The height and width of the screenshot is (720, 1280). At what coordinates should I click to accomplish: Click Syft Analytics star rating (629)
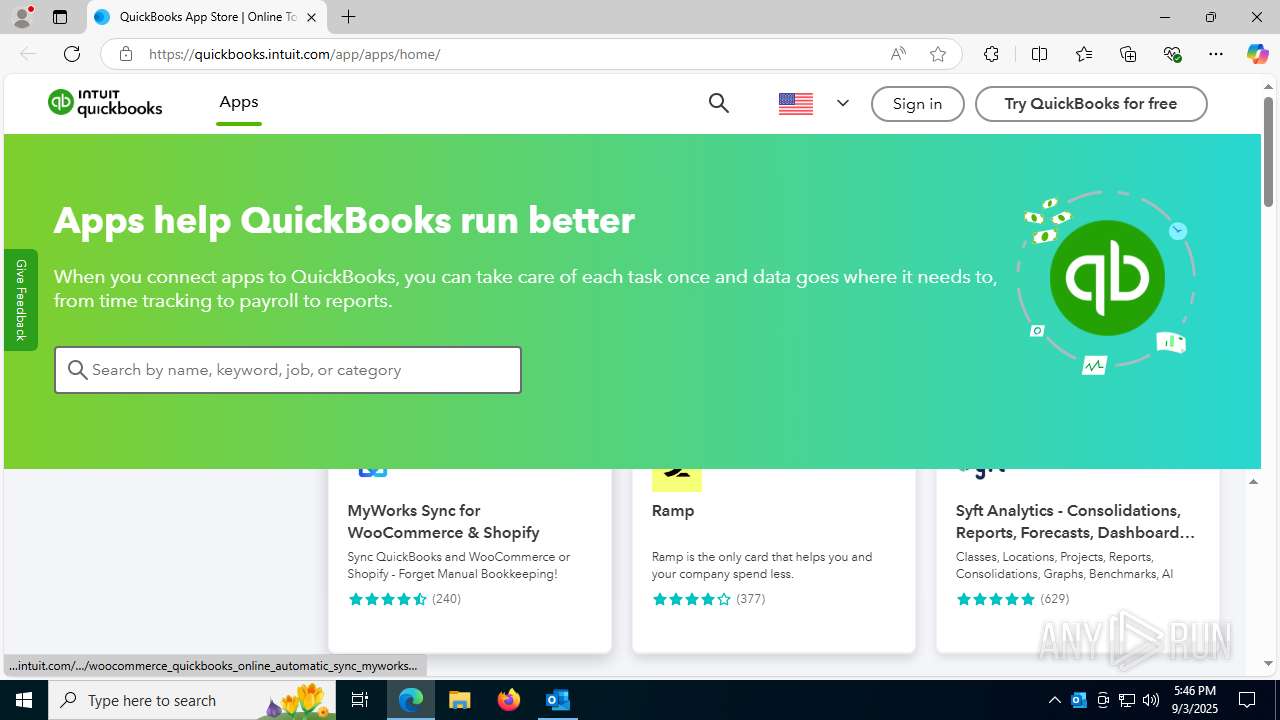pos(1012,599)
